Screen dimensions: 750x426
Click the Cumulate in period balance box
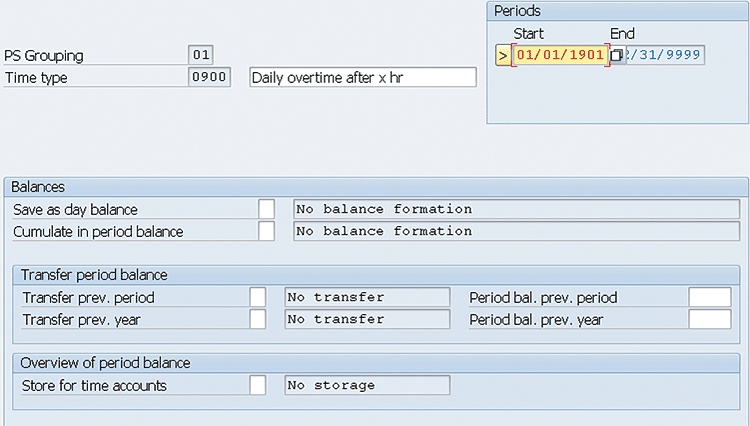(x=266, y=231)
